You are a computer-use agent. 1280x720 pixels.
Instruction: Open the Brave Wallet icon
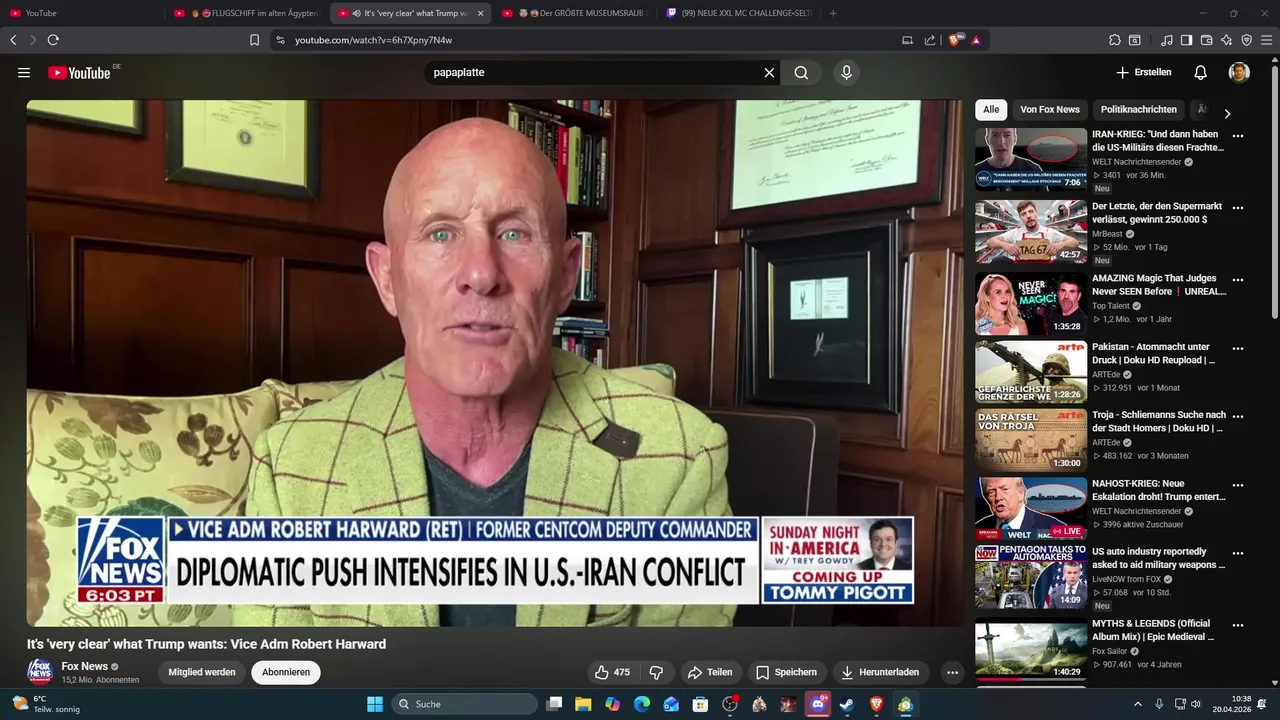tap(1206, 40)
